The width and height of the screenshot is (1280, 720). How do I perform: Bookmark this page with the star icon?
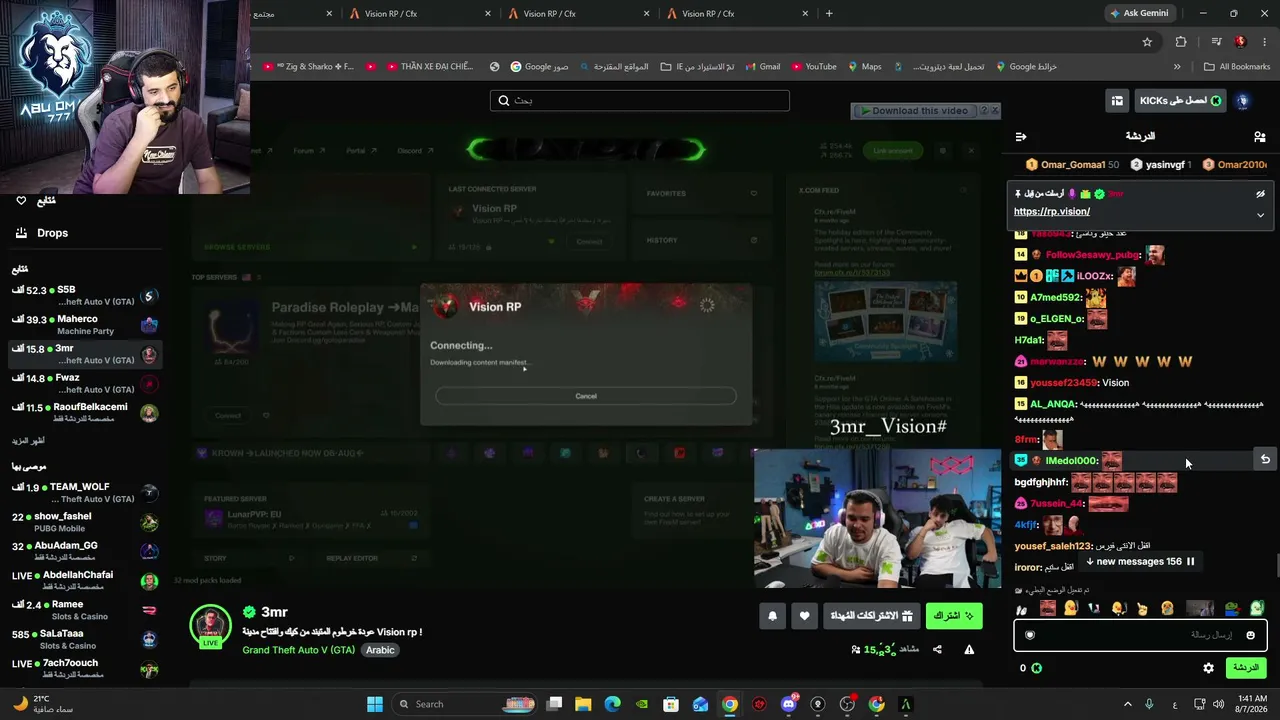[1147, 42]
